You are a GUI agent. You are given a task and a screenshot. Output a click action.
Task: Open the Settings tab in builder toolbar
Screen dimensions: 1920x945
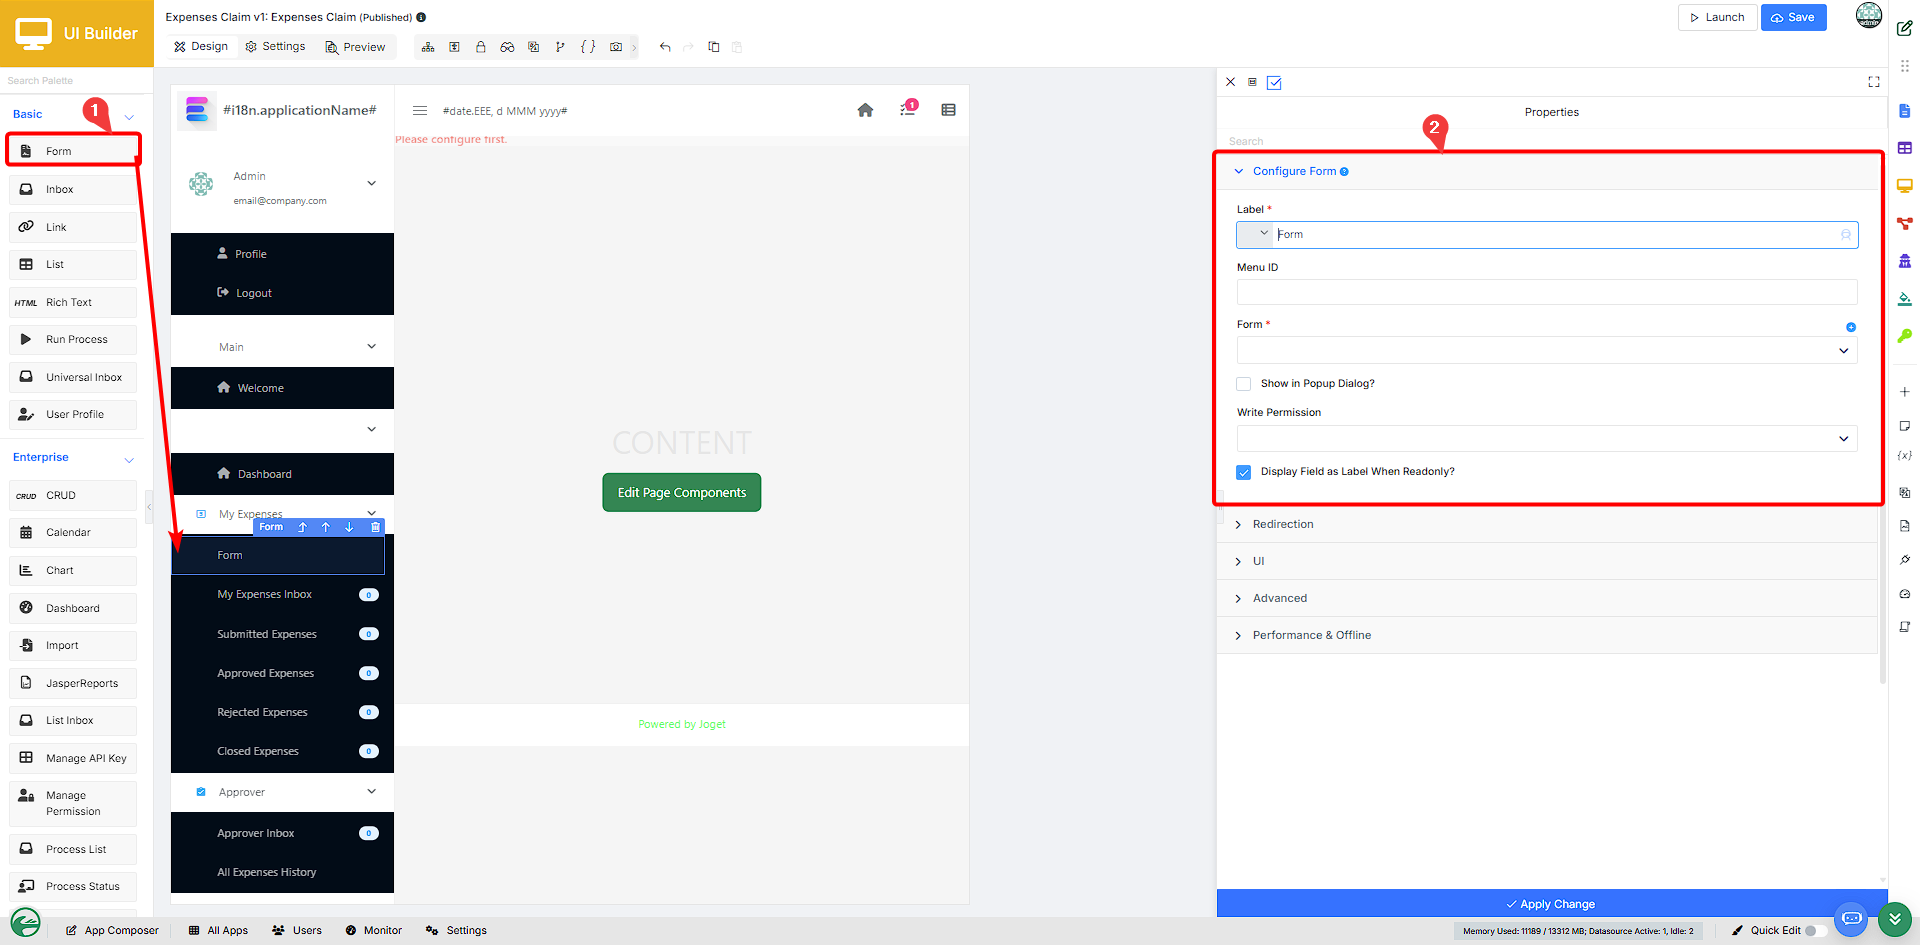pos(276,47)
